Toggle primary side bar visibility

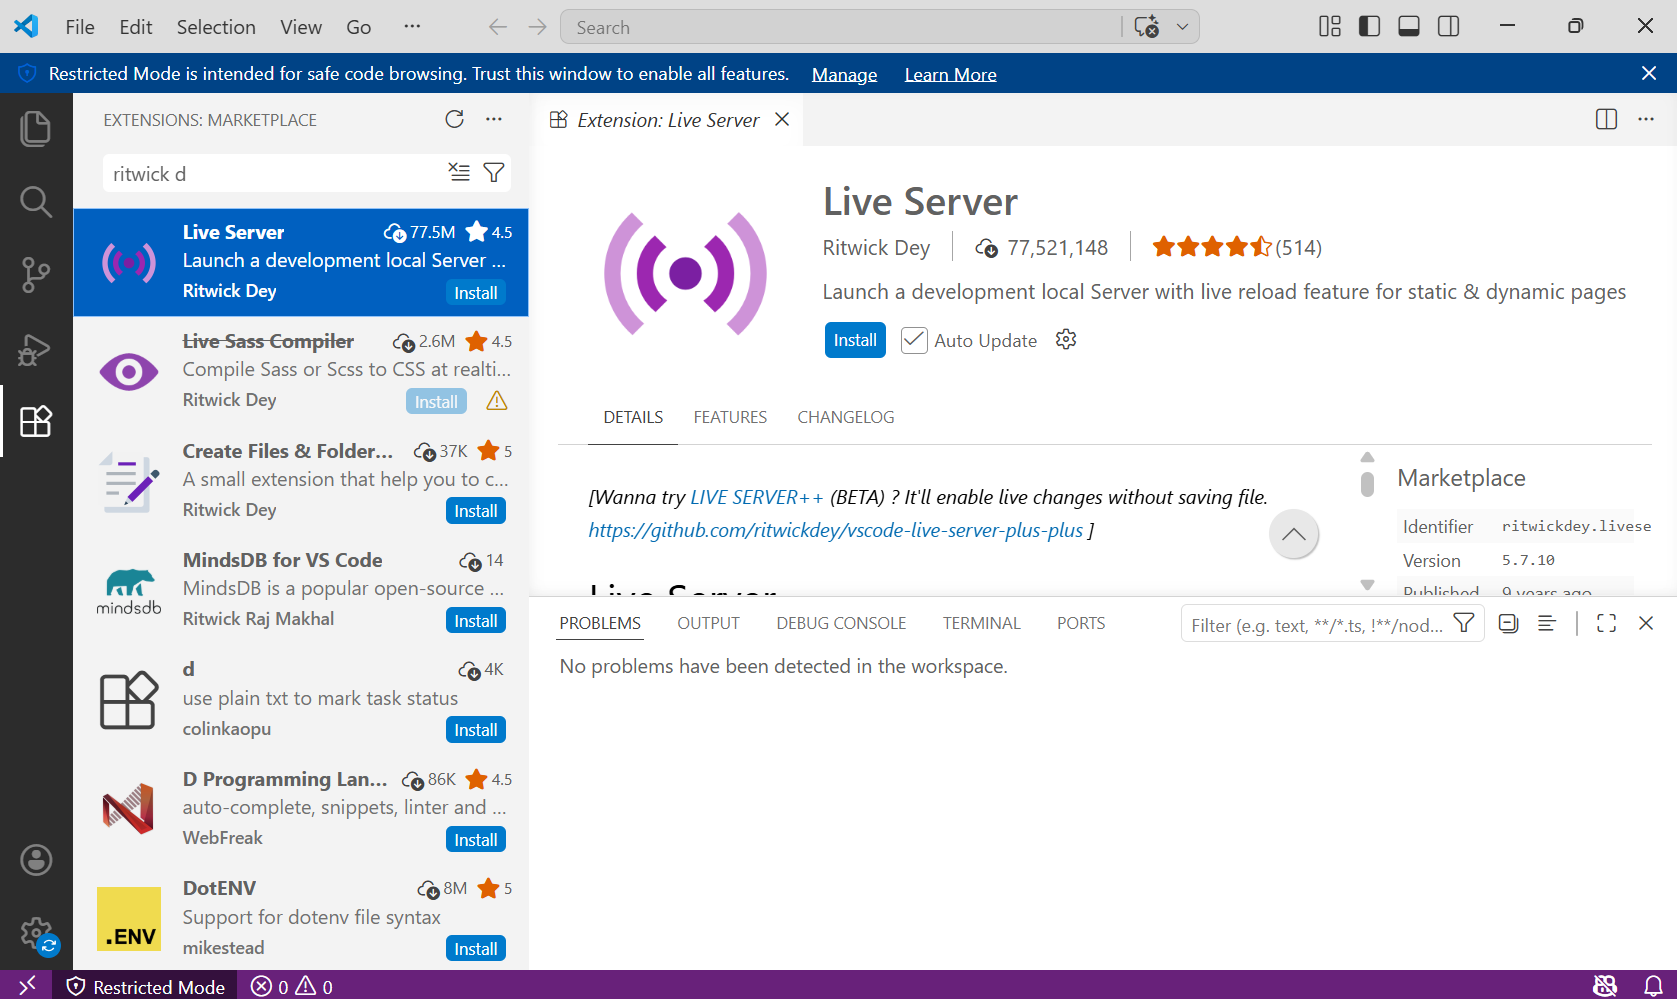(1370, 26)
